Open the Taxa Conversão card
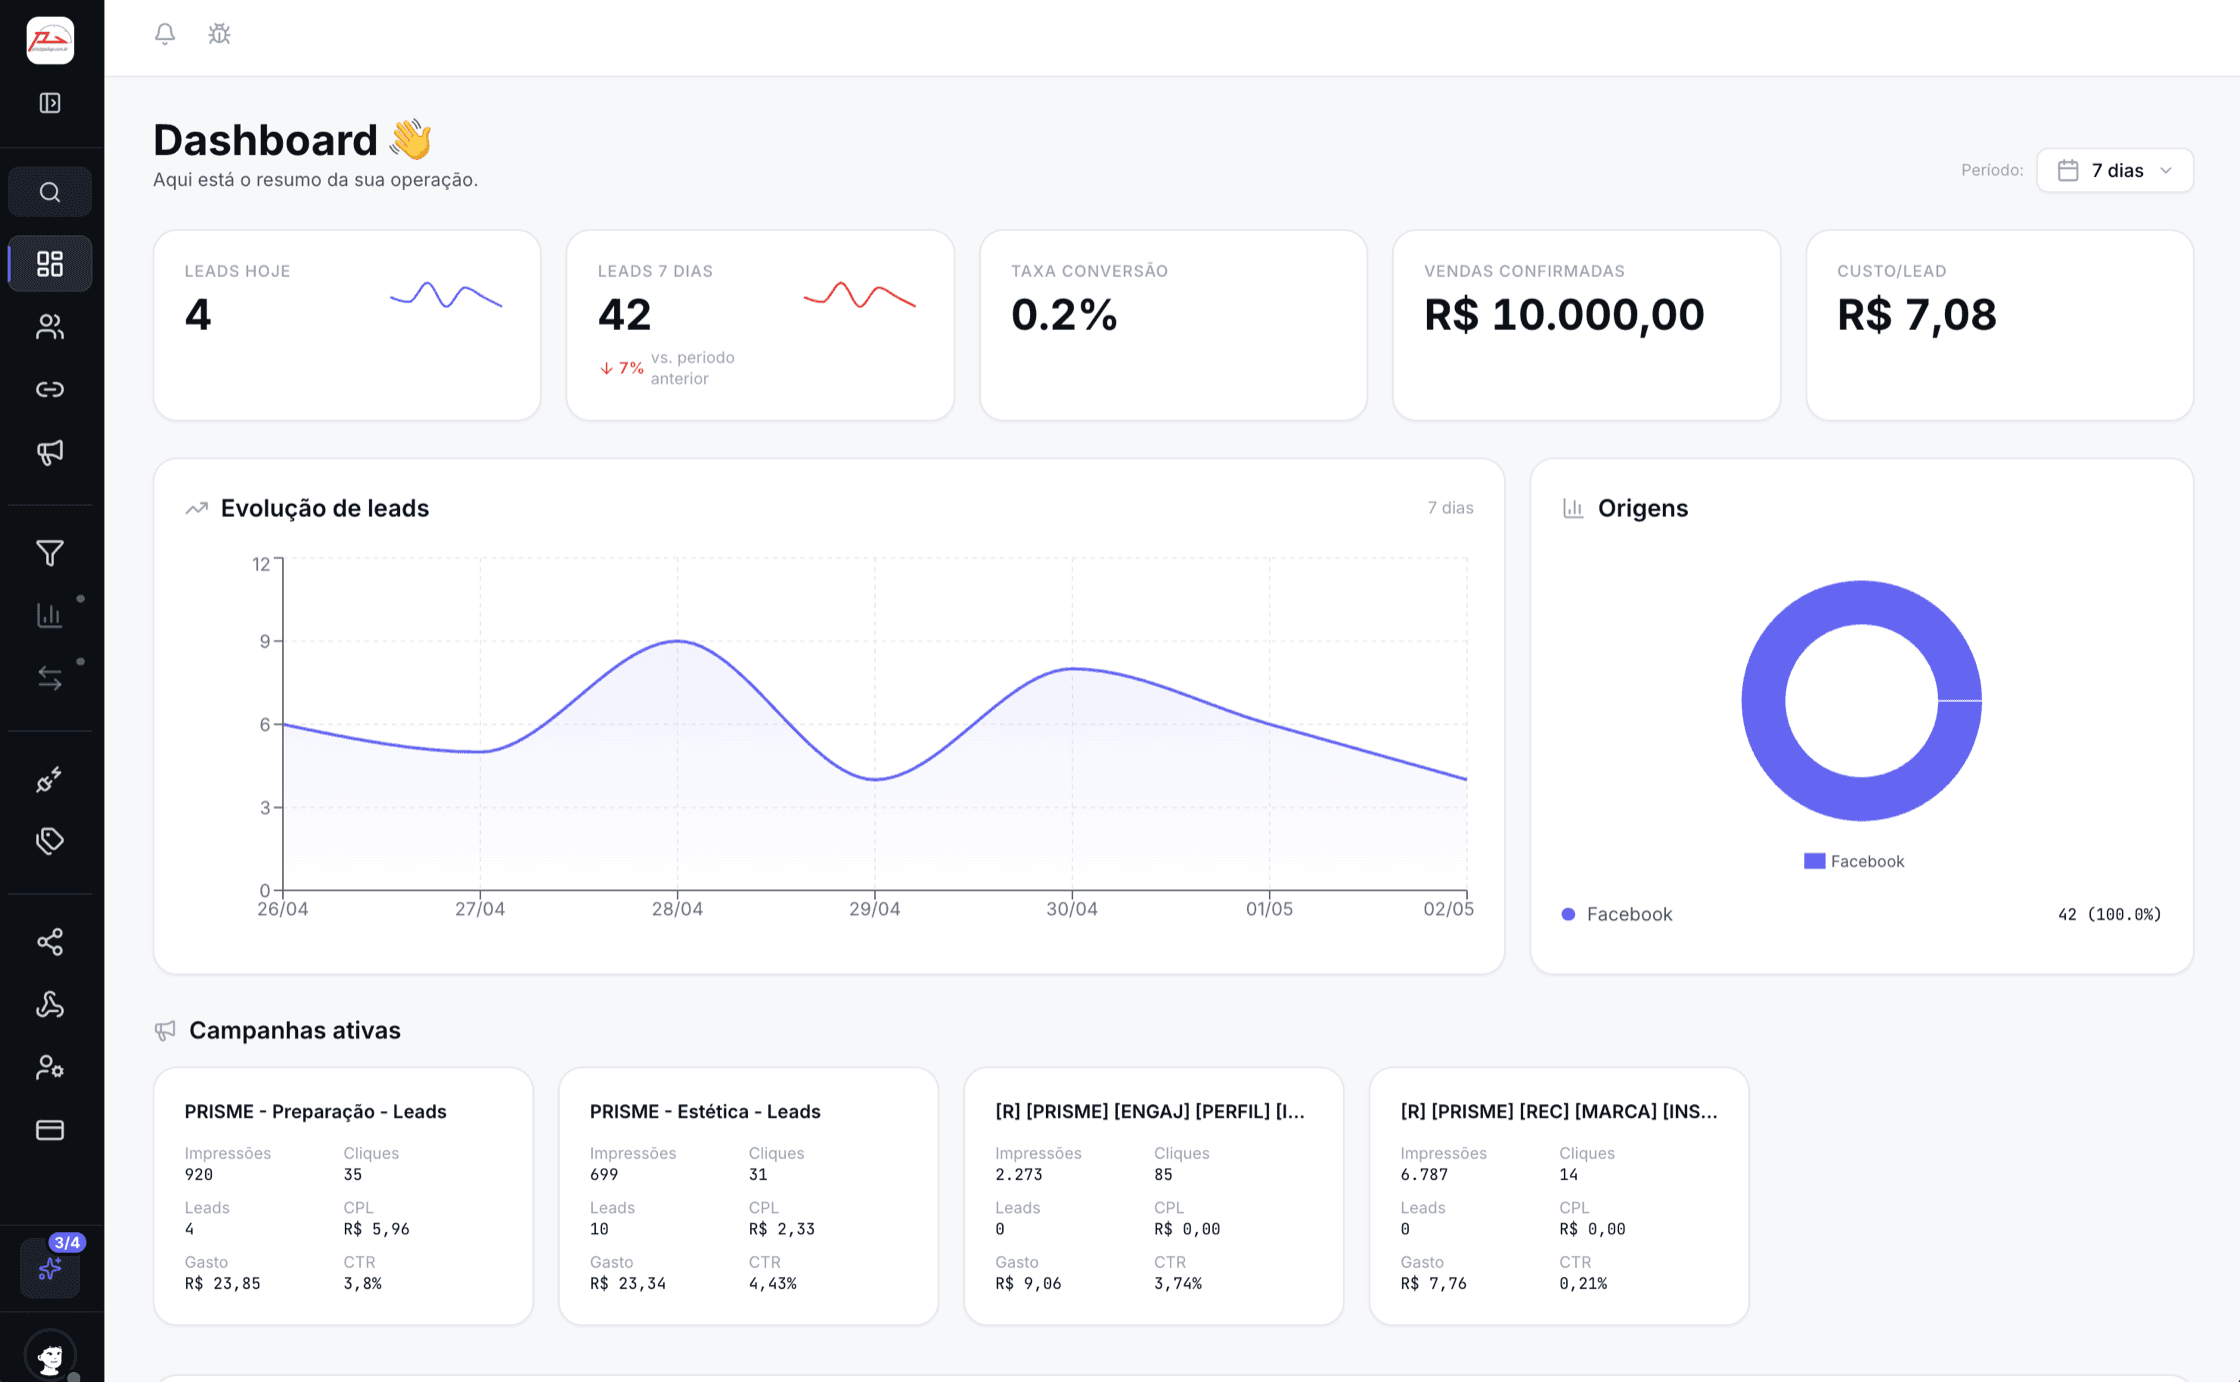 coord(1173,325)
